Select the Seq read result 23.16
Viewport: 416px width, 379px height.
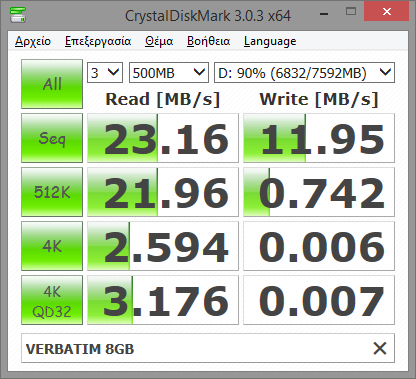[163, 138]
